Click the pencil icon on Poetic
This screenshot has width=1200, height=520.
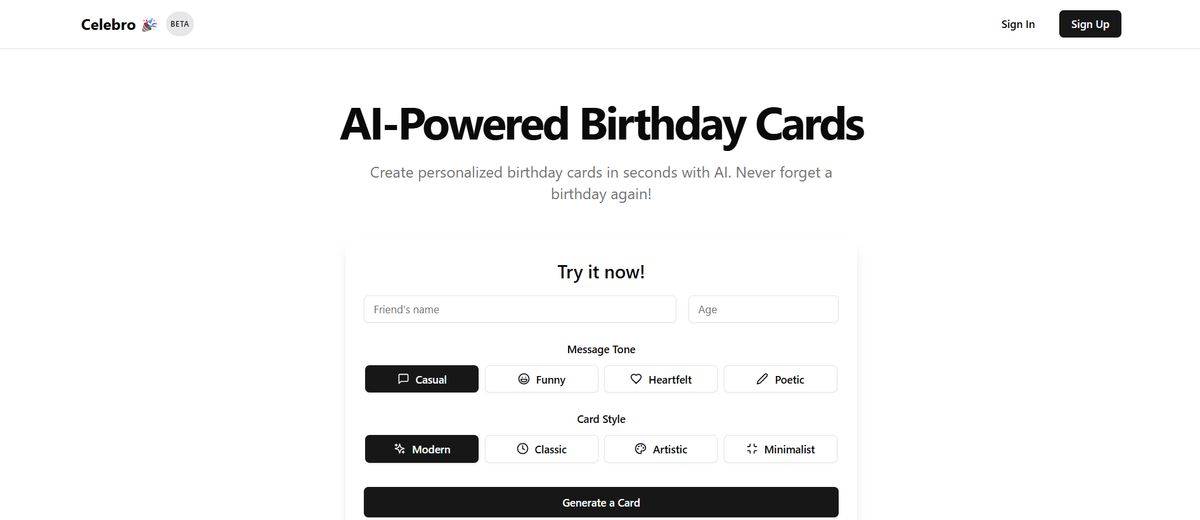click(762, 379)
